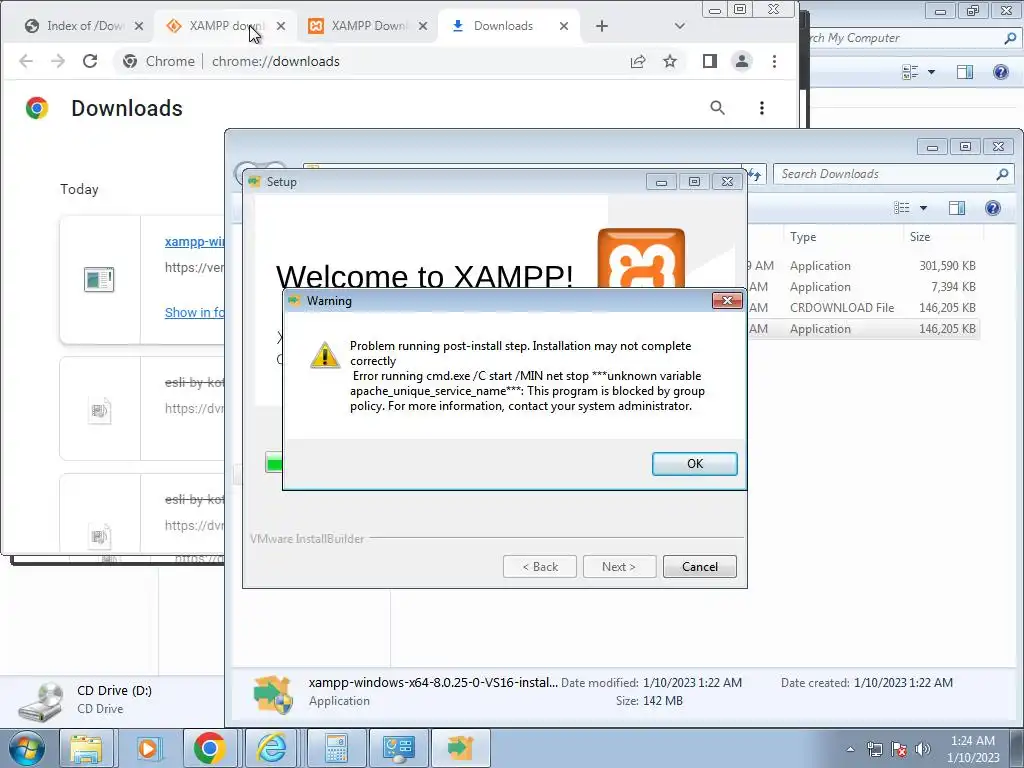Open the Control Panel taskbar item

click(398, 748)
